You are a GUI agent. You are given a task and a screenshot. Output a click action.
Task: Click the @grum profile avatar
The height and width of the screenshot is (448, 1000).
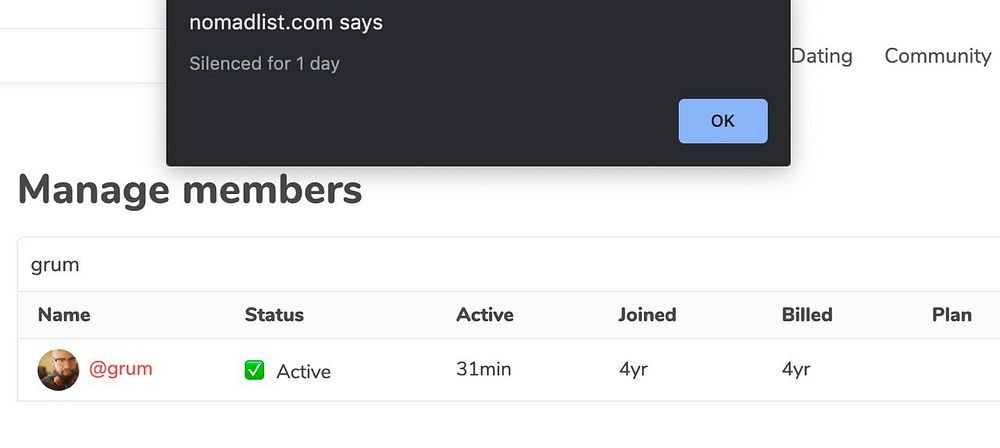point(58,370)
